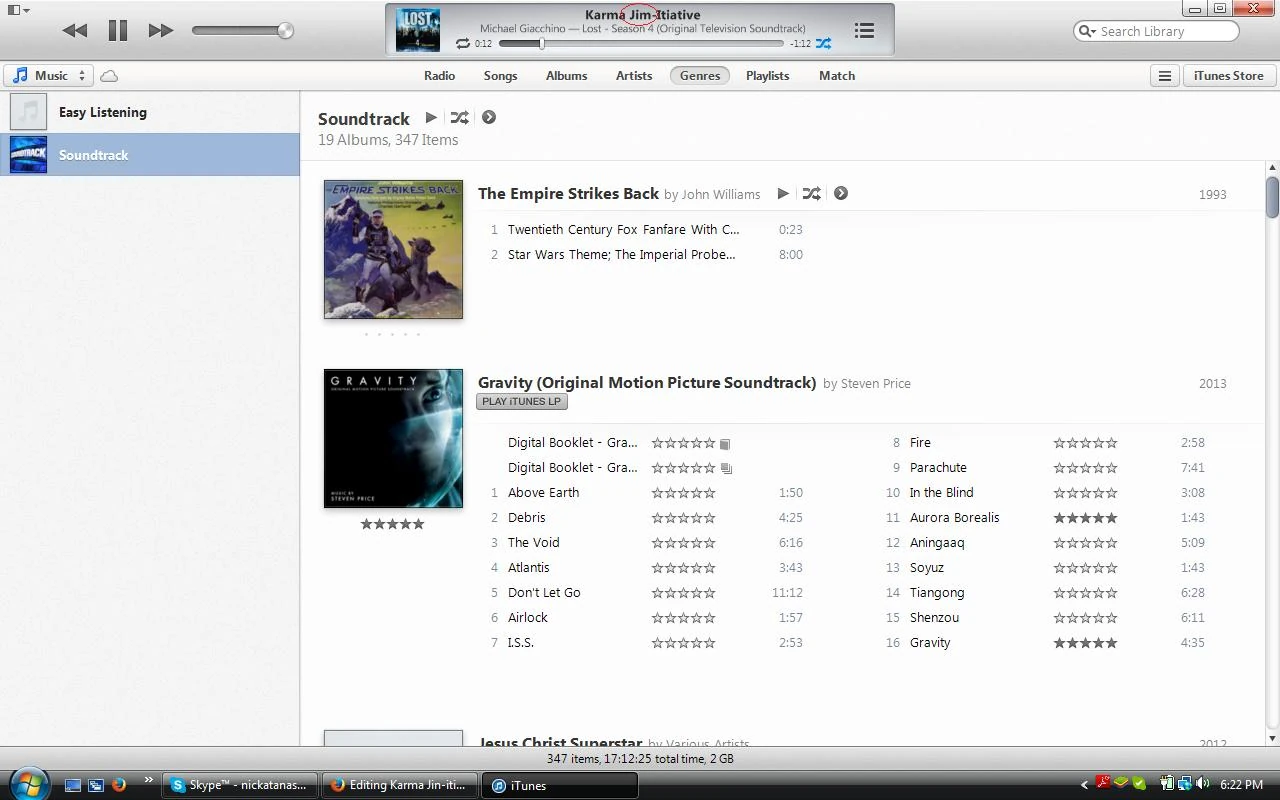The image size is (1280, 800).
Task: Open the John Williams artist link
Action: pos(721,194)
